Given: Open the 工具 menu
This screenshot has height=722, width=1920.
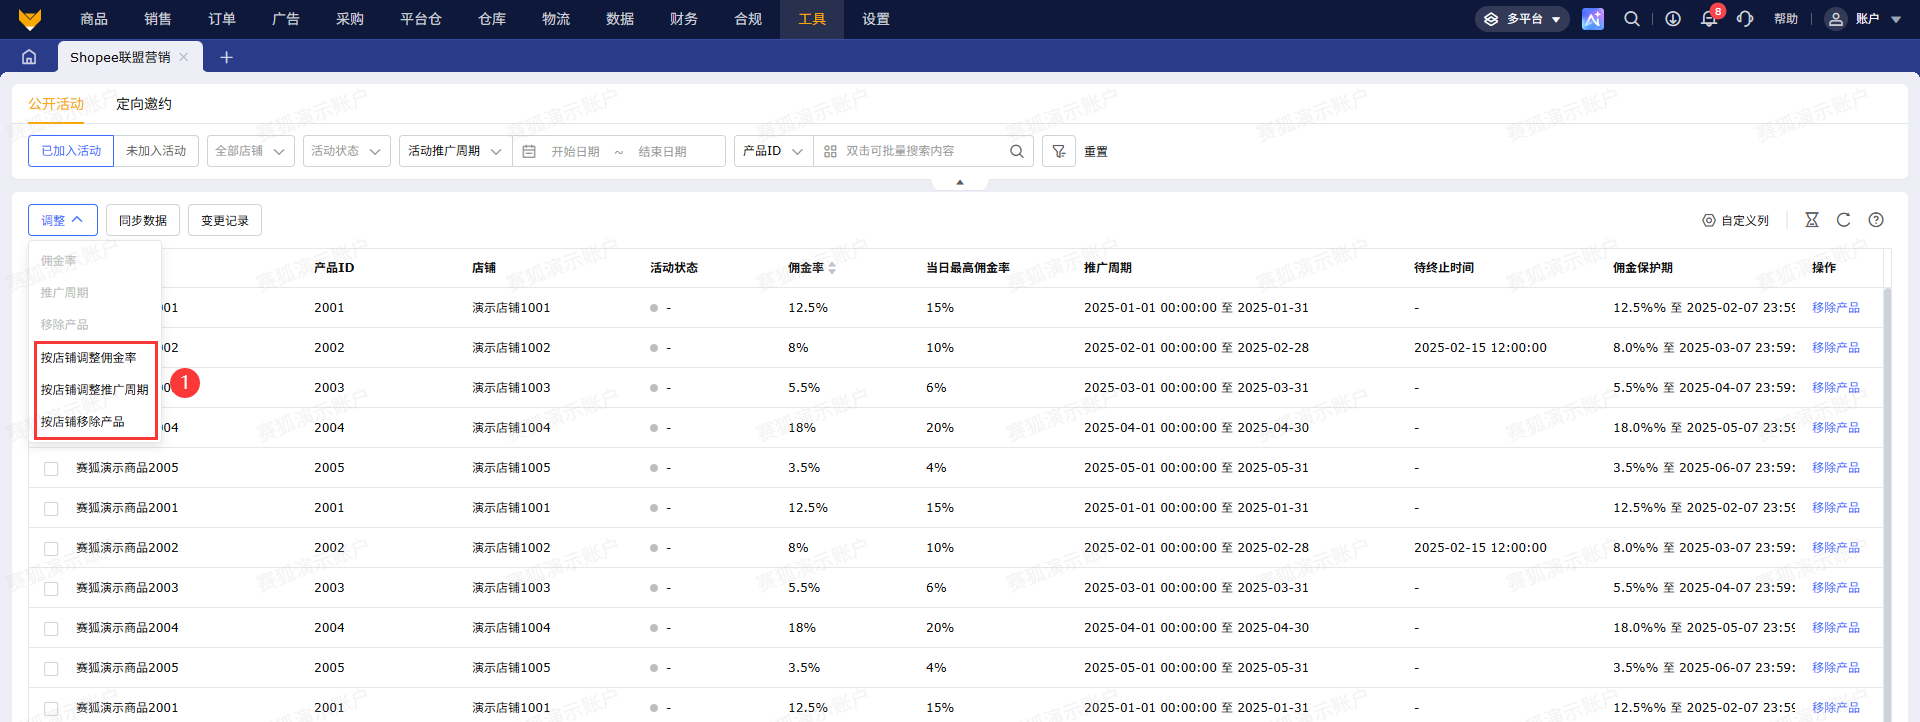Looking at the screenshot, I should [812, 19].
